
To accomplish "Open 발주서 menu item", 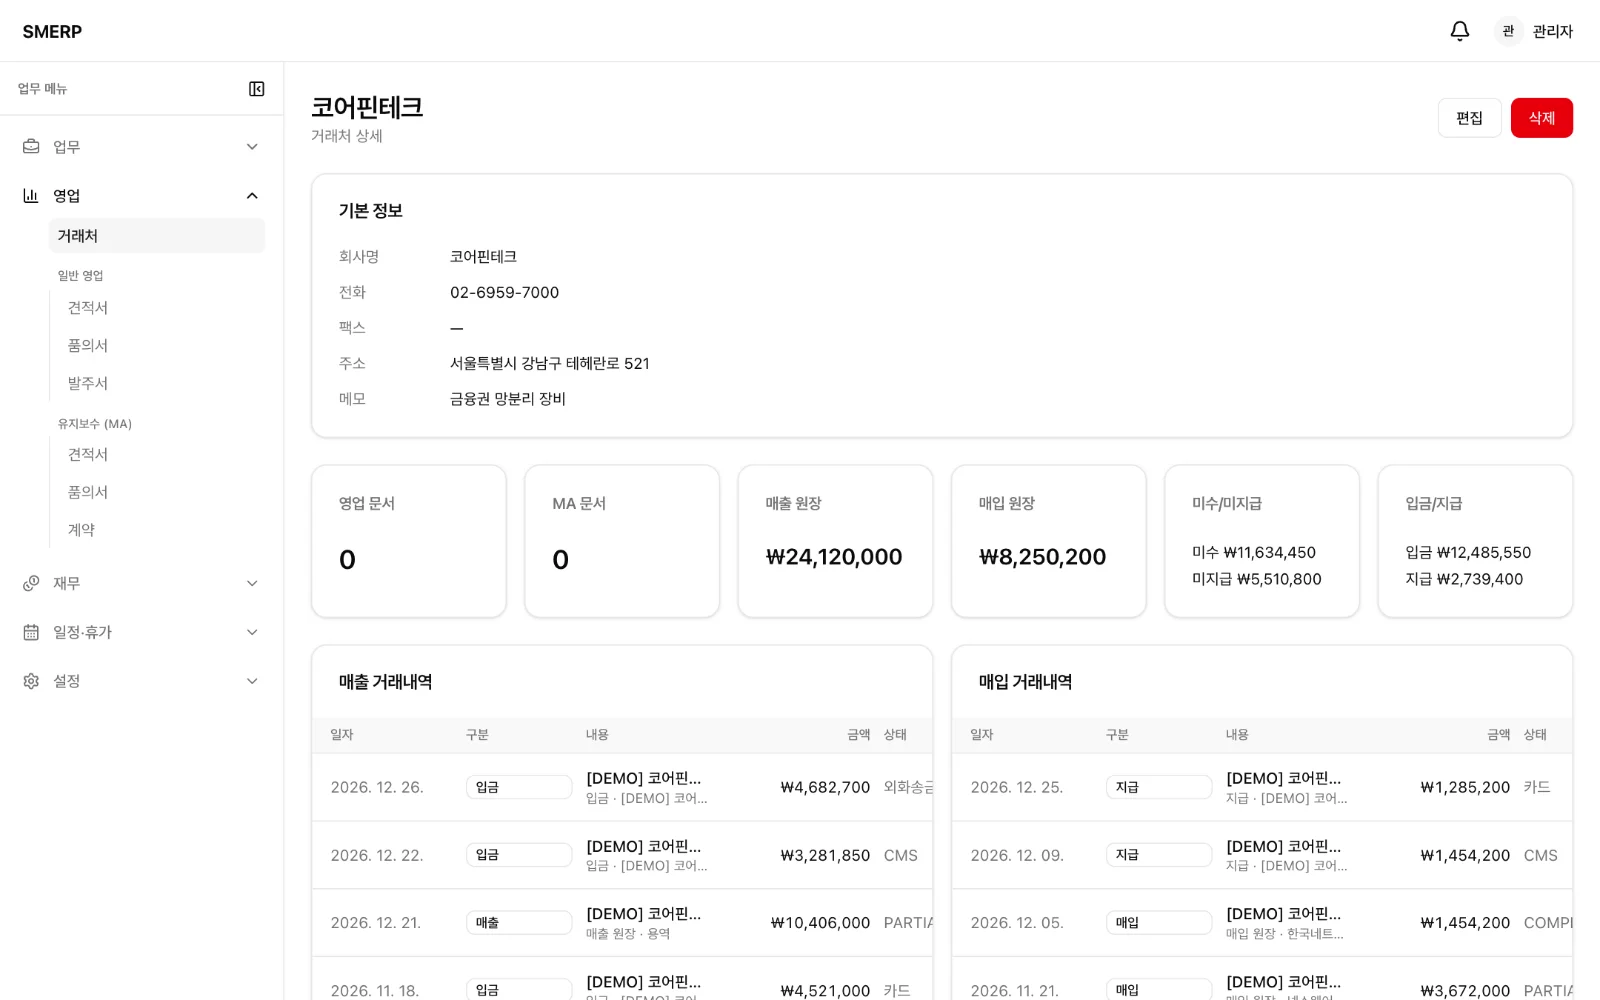I will tap(88, 384).
